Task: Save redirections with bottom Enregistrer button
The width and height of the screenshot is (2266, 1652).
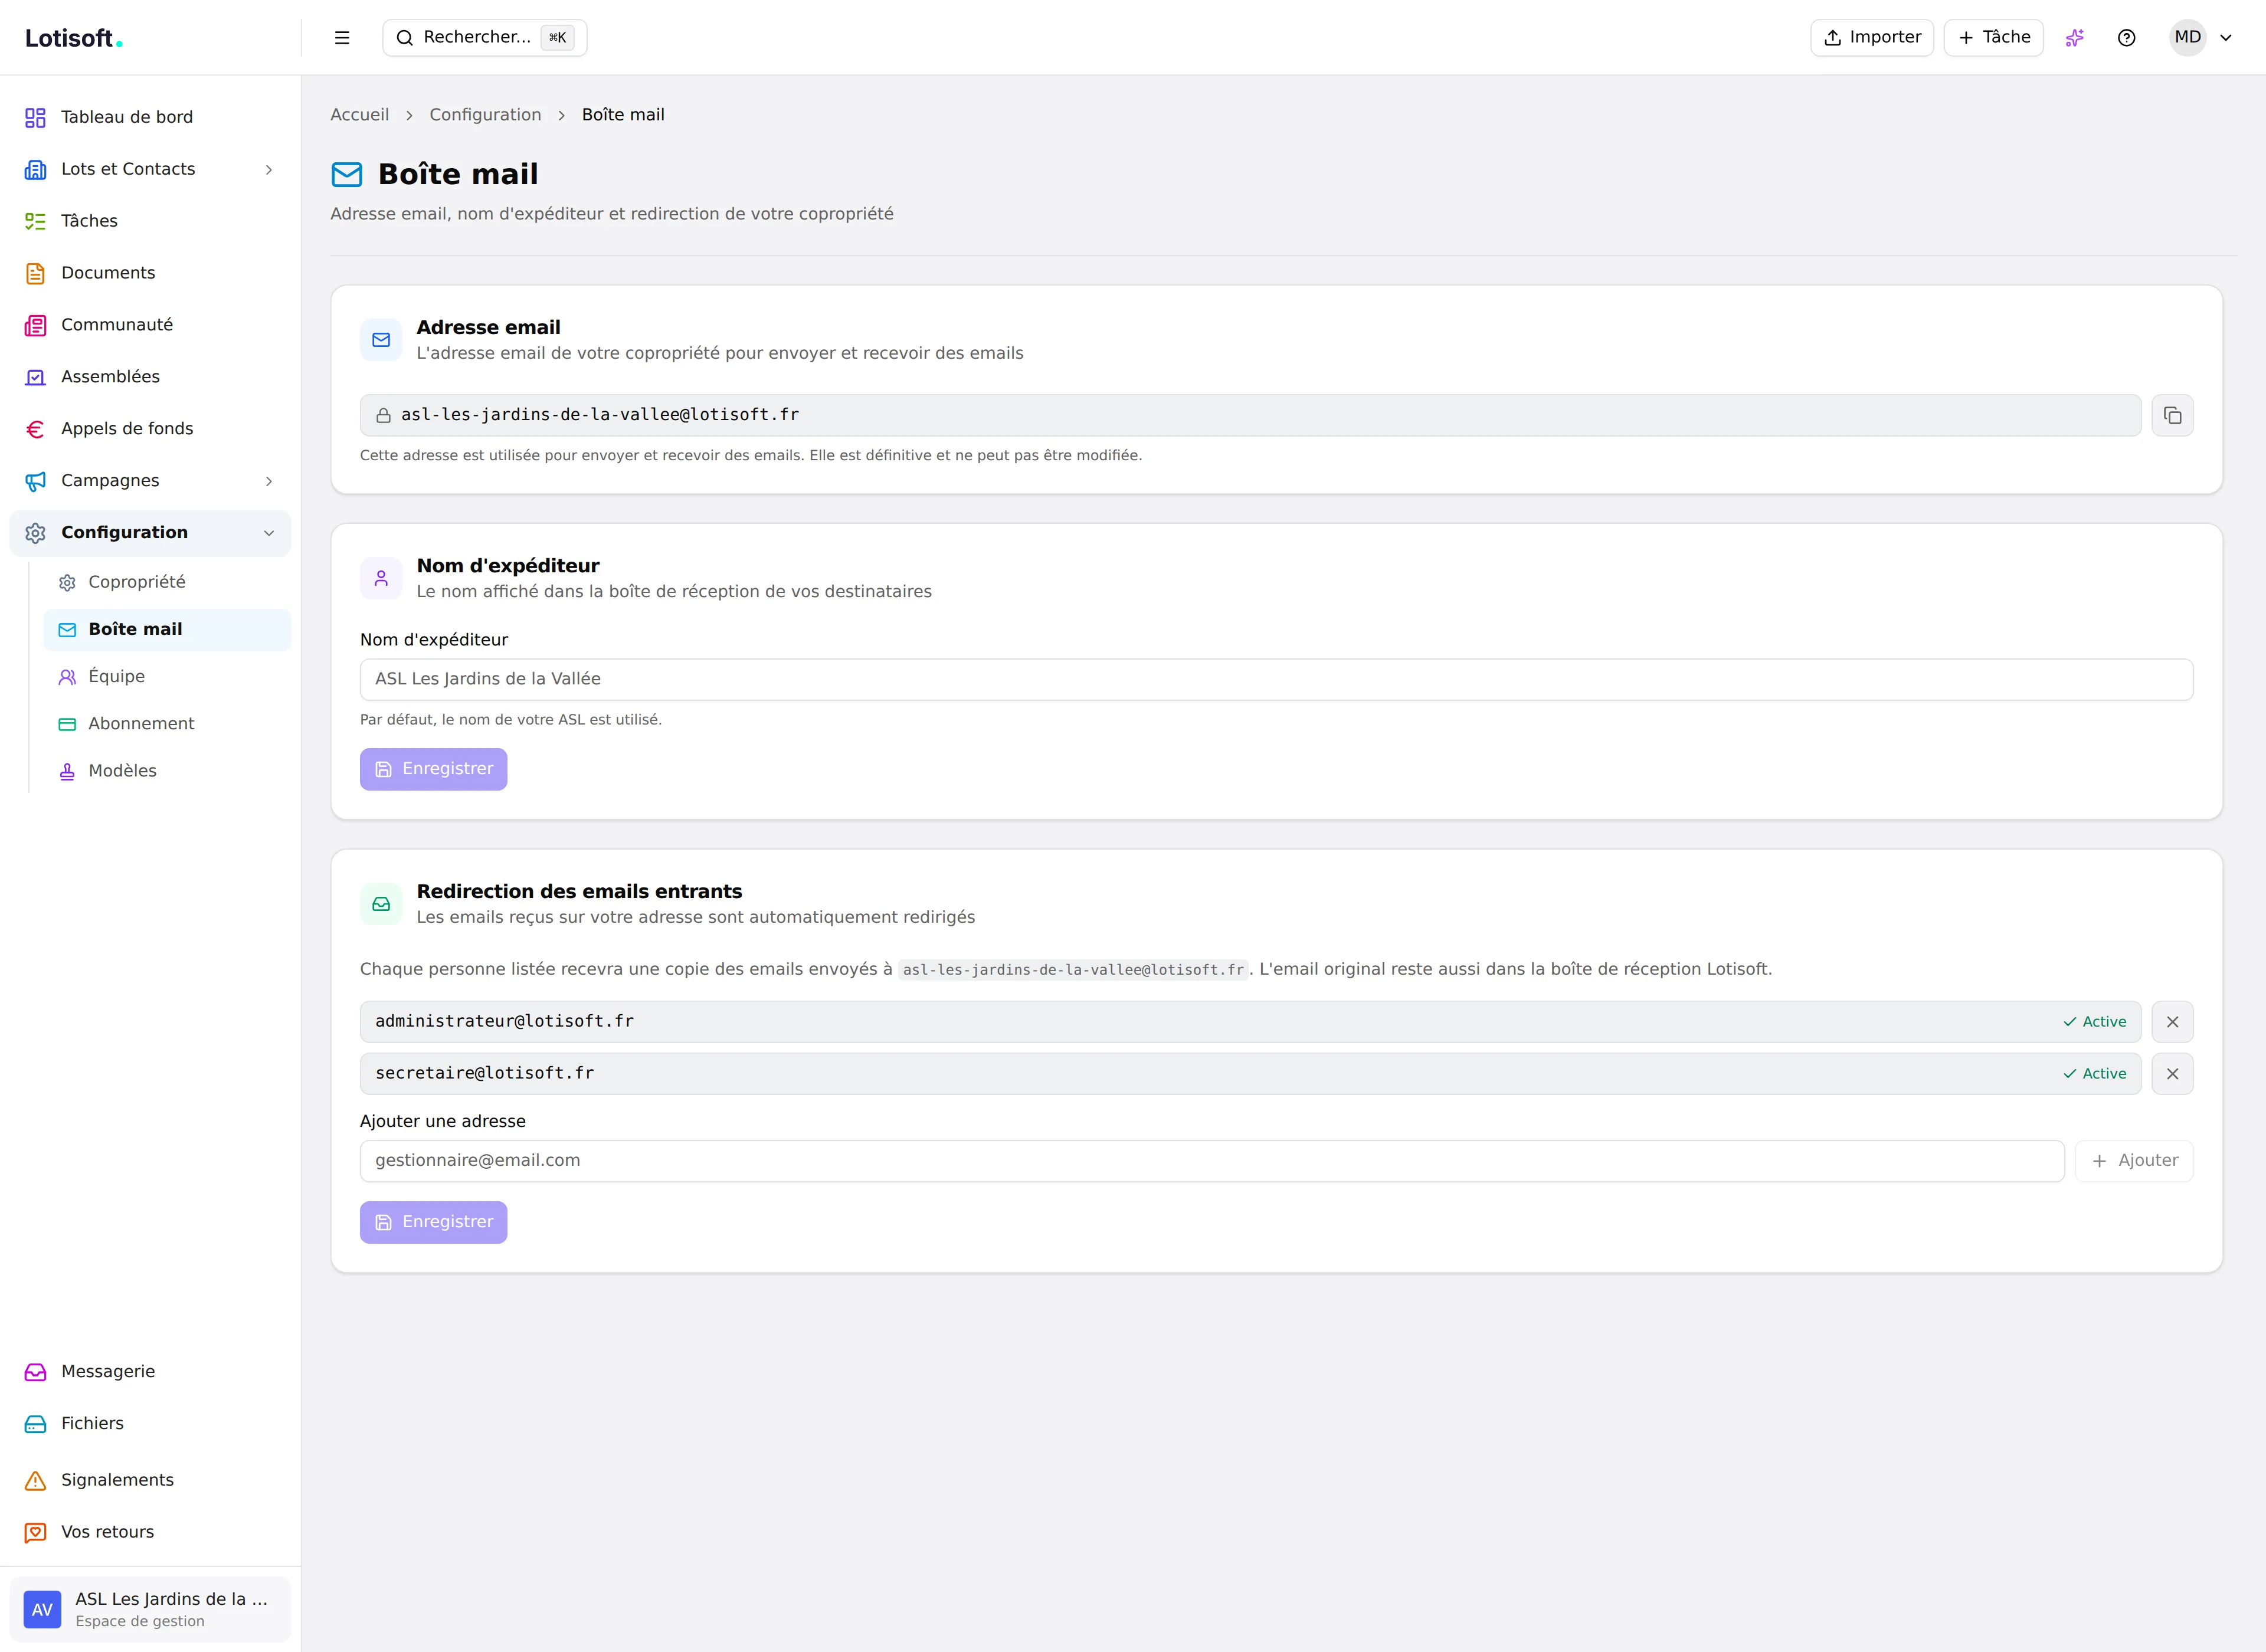Action: (433, 1222)
